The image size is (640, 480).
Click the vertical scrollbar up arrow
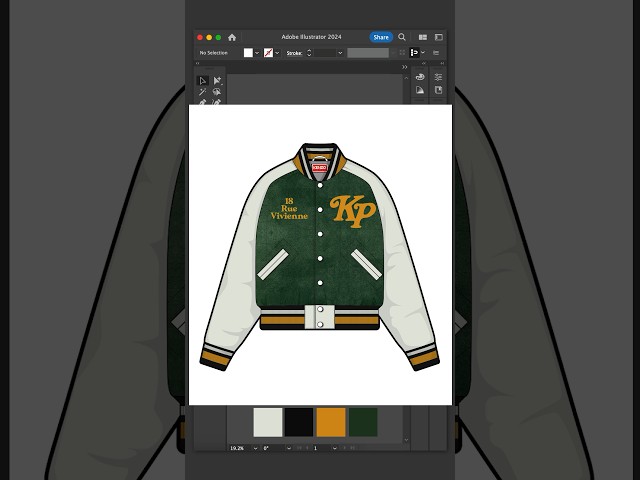coord(406,78)
